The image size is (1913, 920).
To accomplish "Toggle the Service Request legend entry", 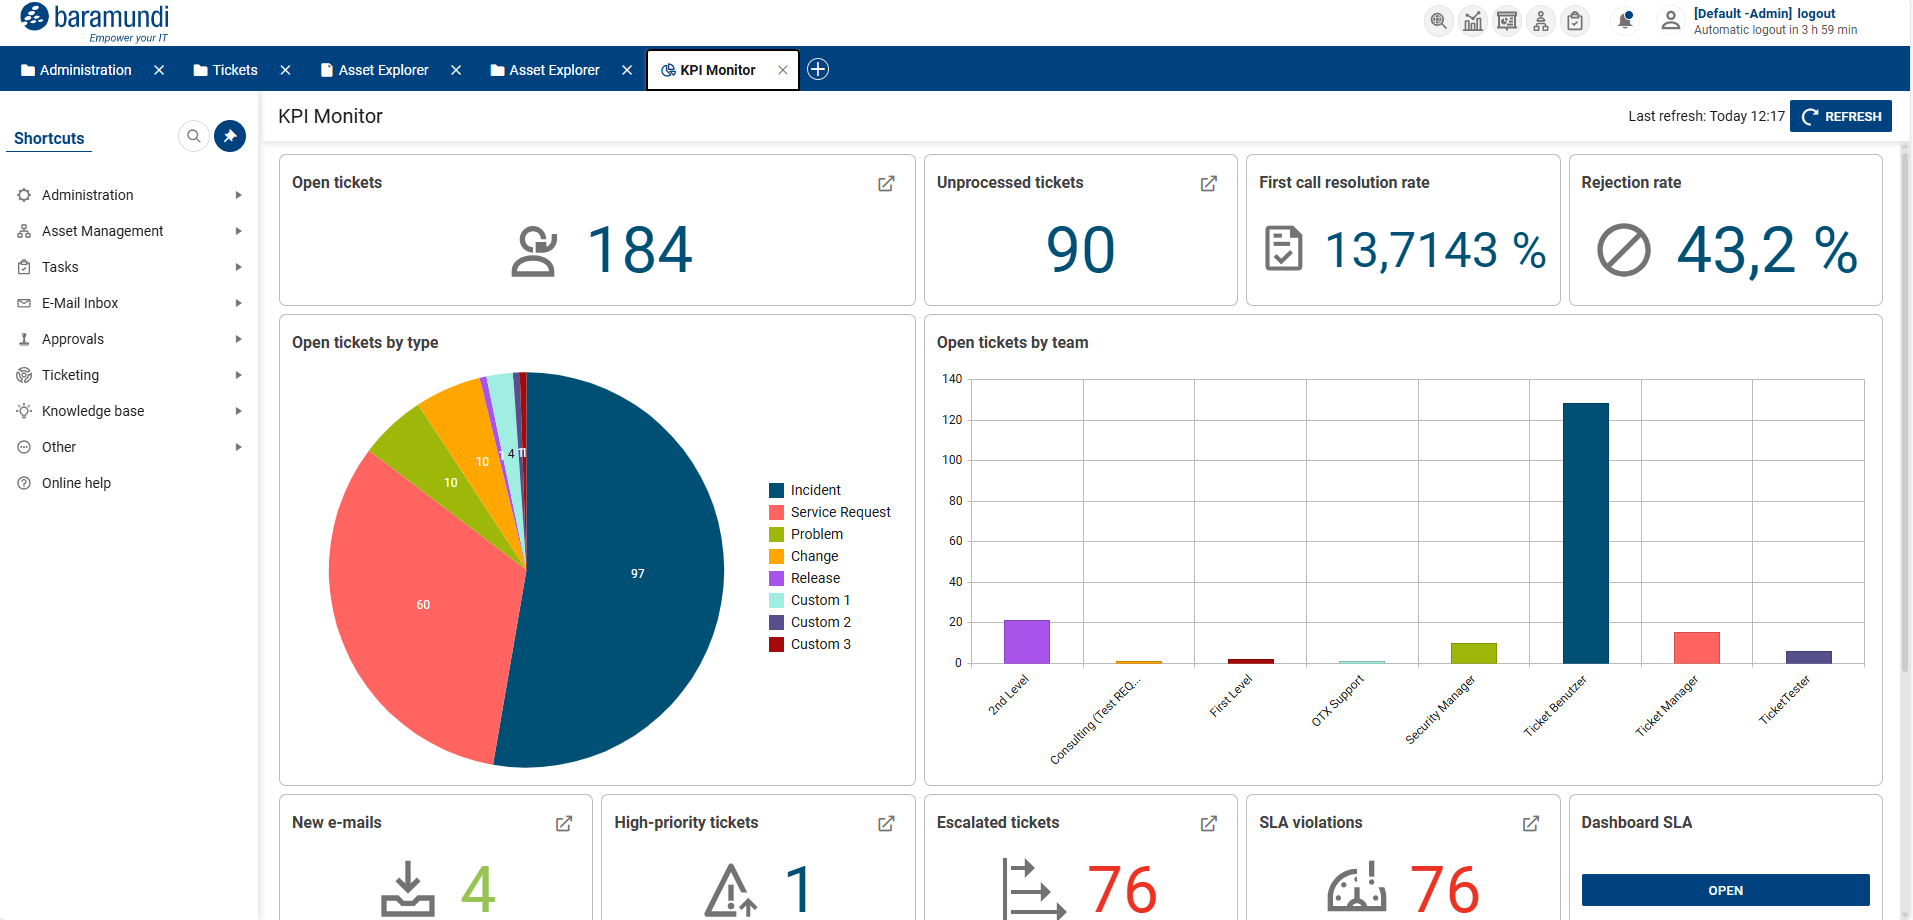I will [x=830, y=511].
